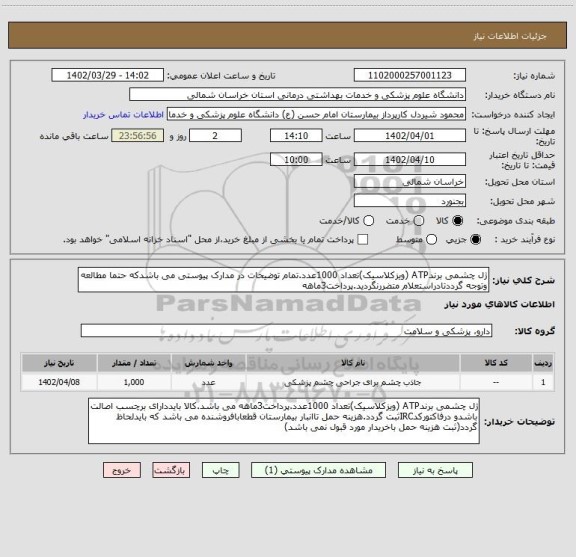Click the کد کالا column header

pyautogui.click(x=496, y=363)
